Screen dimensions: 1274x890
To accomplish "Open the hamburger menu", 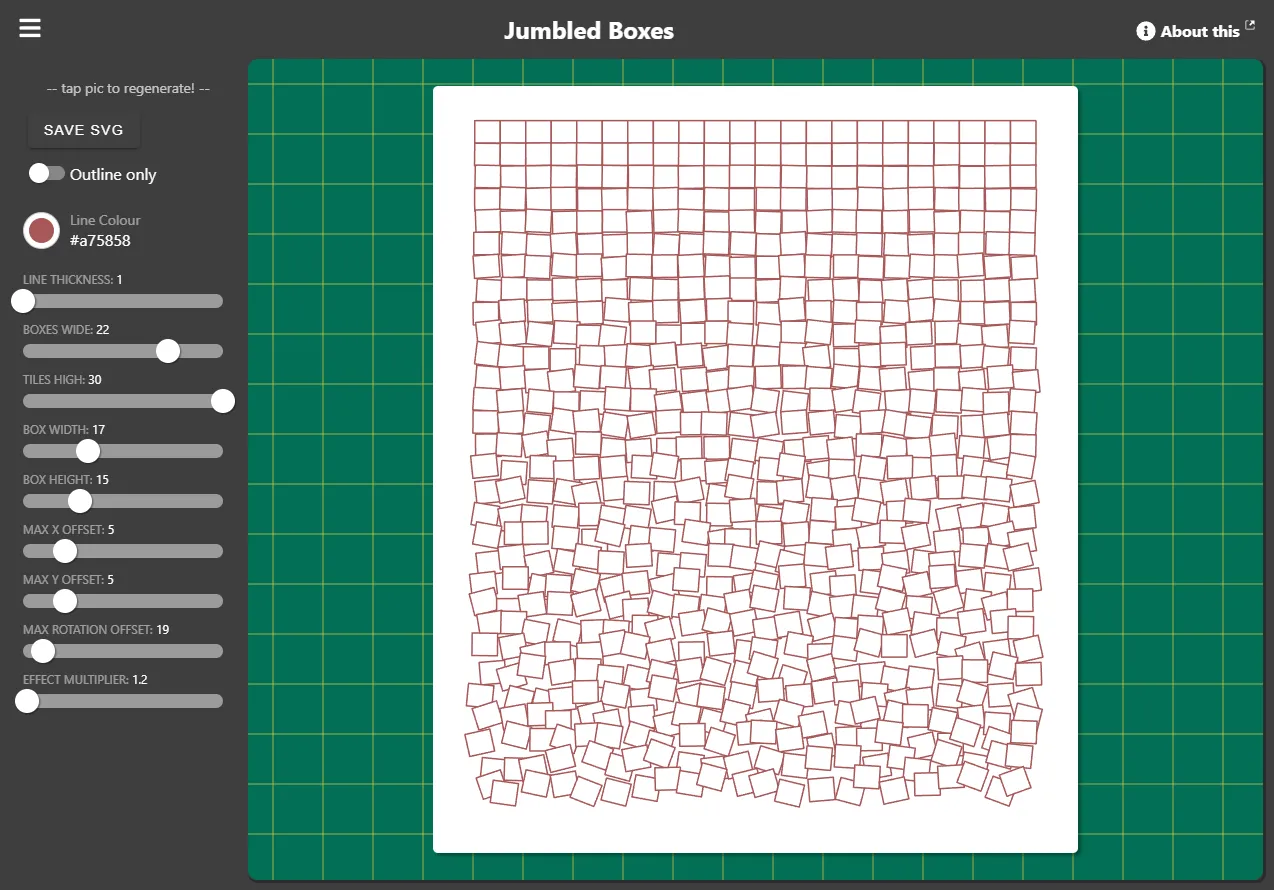I will coord(30,28).
